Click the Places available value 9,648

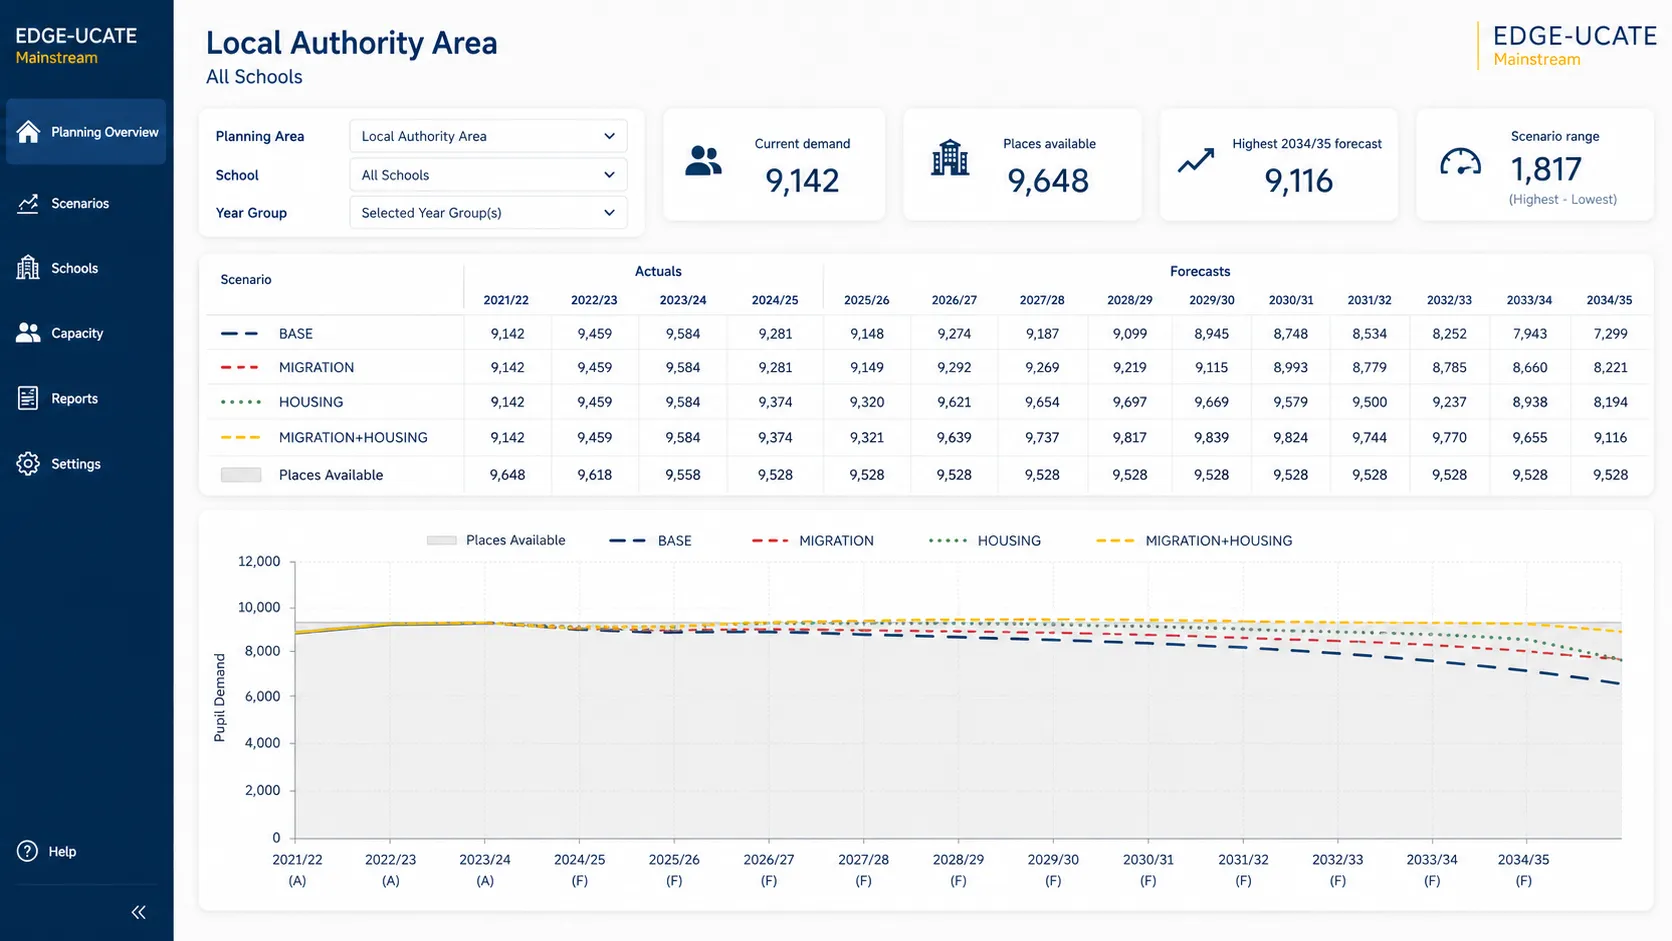pos(1048,180)
